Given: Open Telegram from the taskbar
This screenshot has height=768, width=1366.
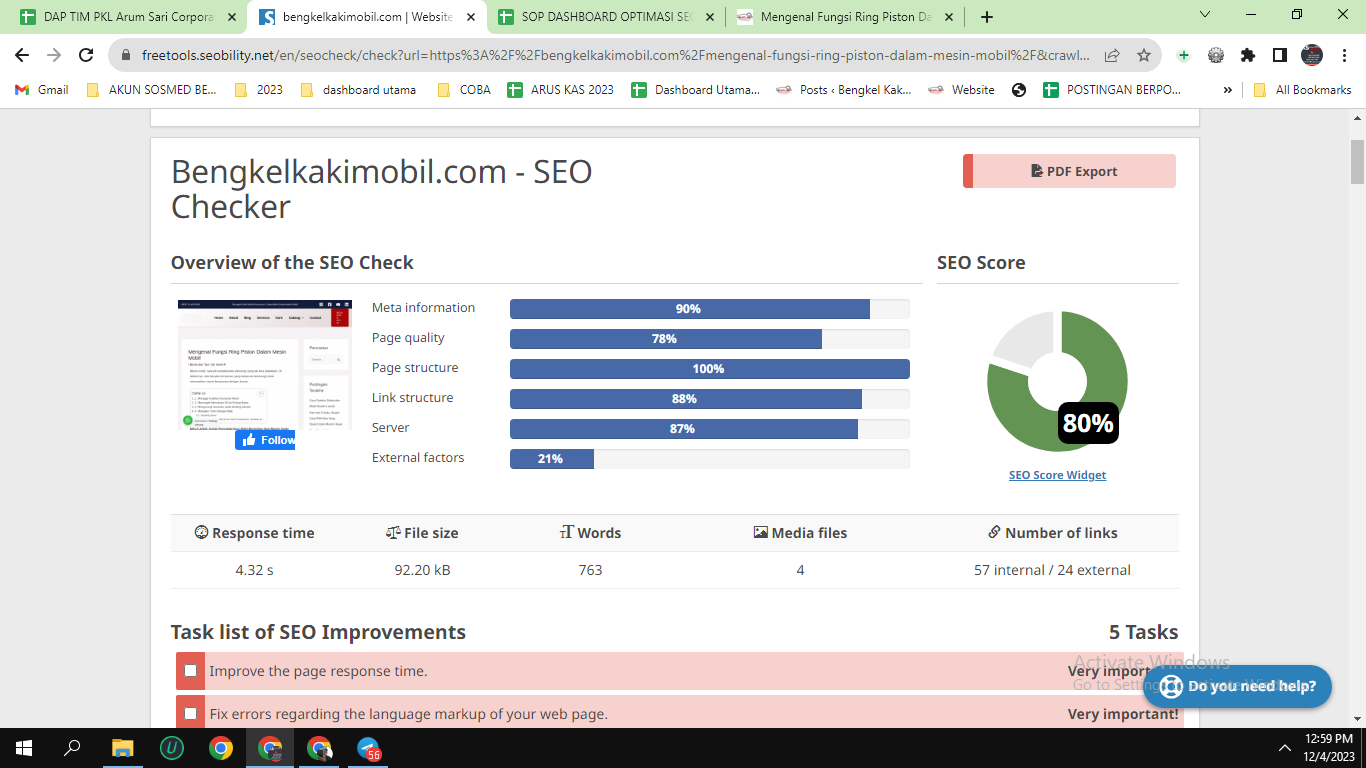Looking at the screenshot, I should pyautogui.click(x=369, y=748).
